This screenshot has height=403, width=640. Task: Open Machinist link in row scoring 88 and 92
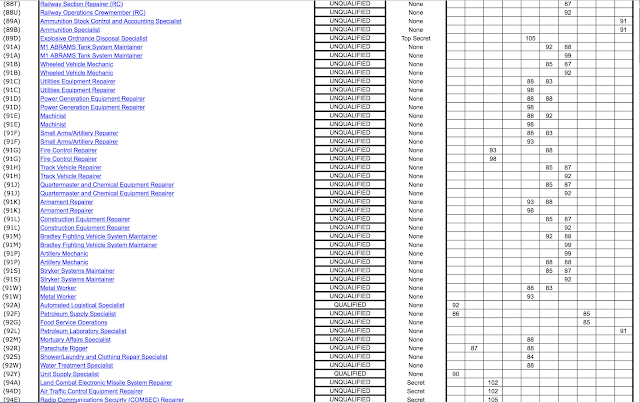[x=53, y=116]
